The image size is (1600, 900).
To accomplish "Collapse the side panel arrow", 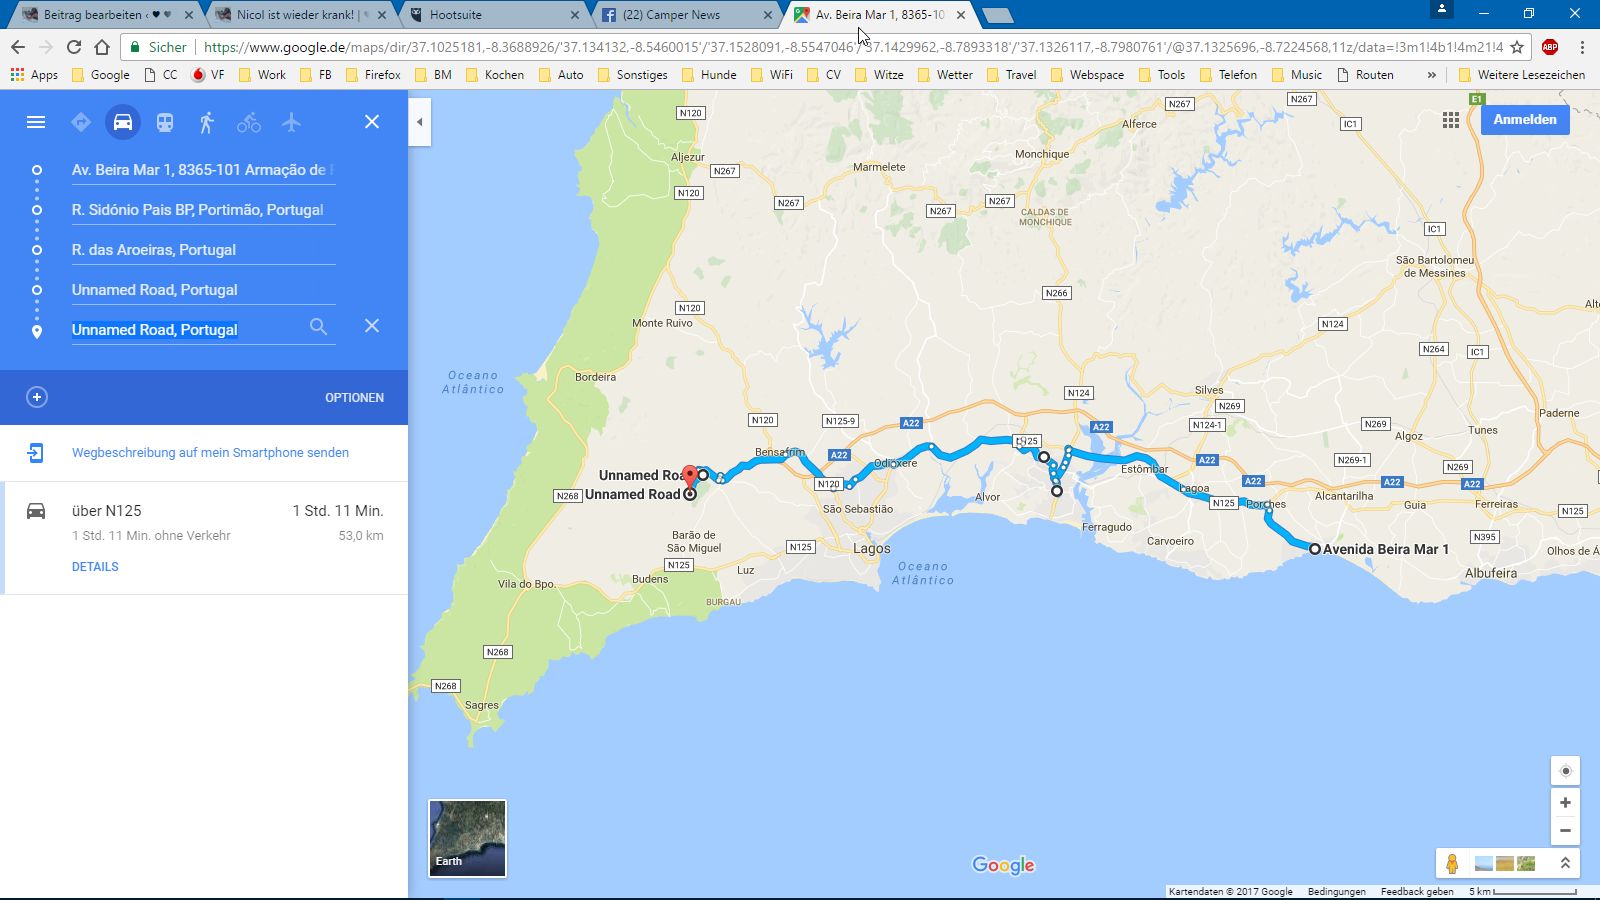I will [420, 122].
